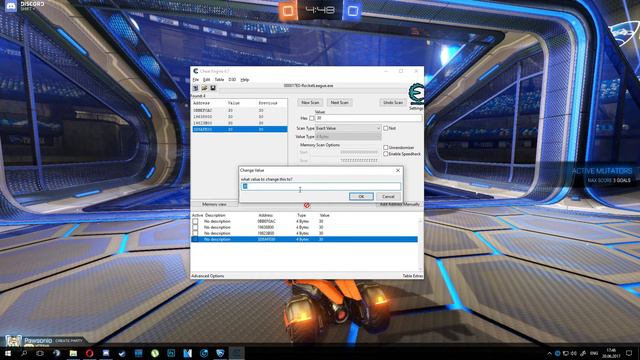The image size is (640, 360).
Task: Click the Type column header
Action: pyautogui.click(x=302, y=215)
